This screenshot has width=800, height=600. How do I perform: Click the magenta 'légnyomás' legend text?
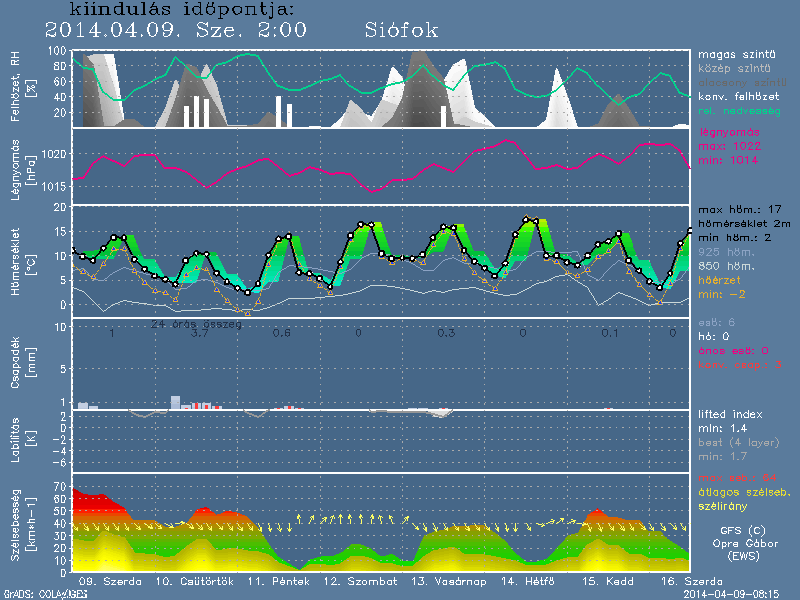730,132
